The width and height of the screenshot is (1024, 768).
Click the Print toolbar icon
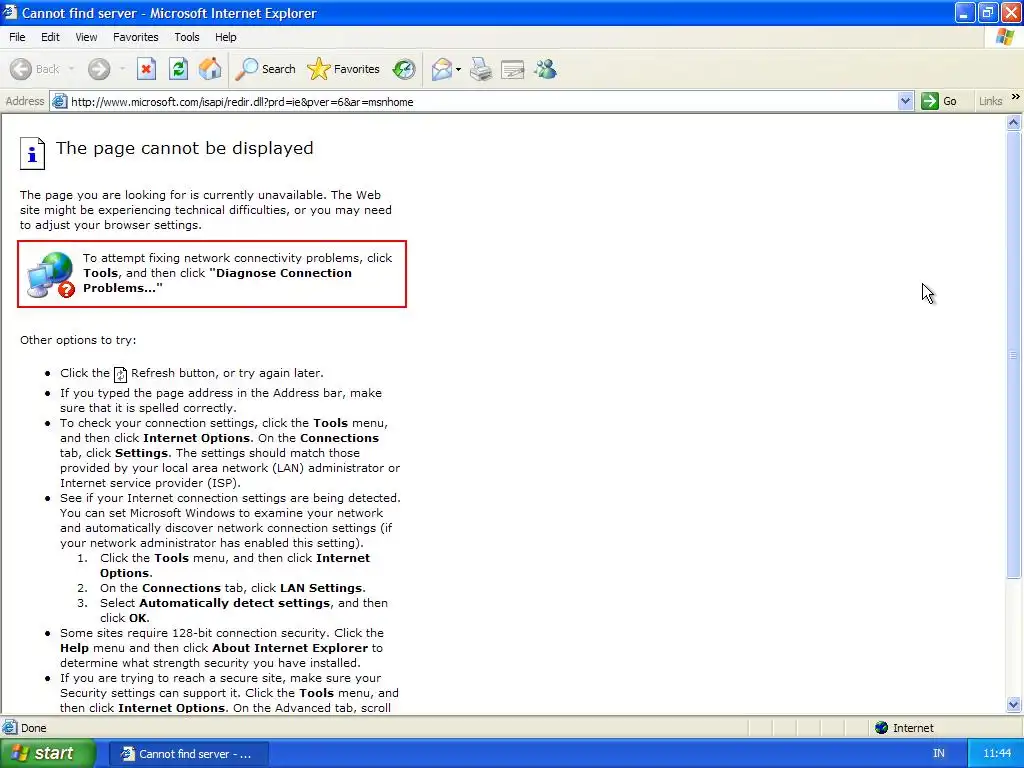pos(481,69)
